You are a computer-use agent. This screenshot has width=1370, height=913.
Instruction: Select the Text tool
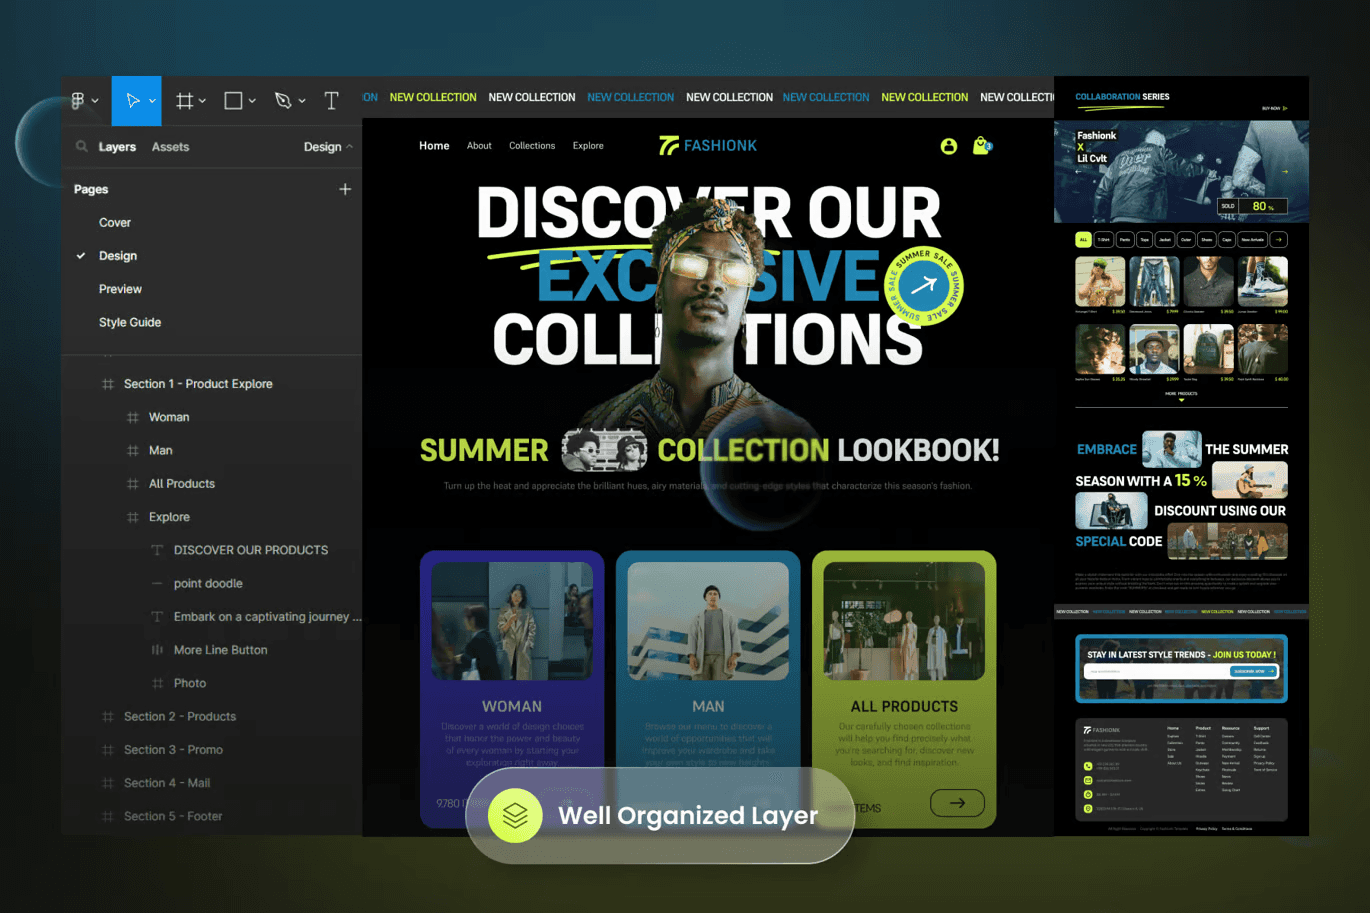[332, 101]
